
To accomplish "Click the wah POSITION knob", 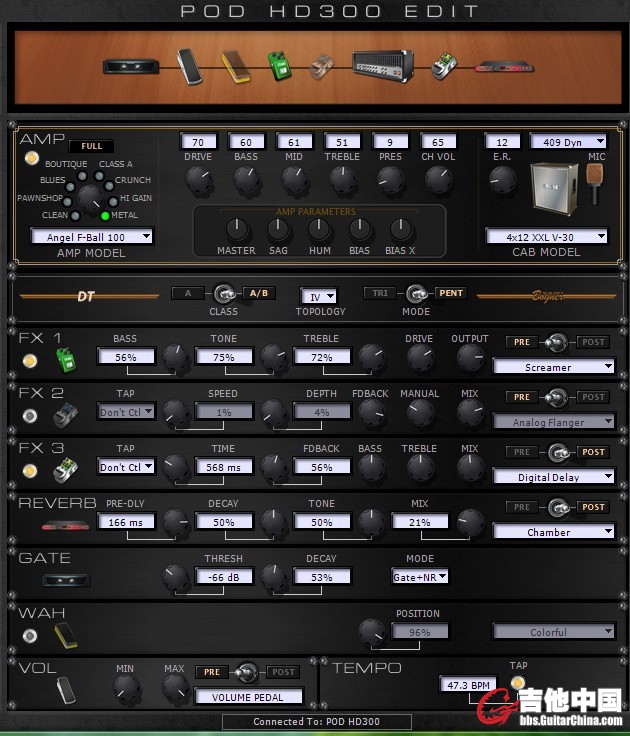I will click(x=372, y=632).
